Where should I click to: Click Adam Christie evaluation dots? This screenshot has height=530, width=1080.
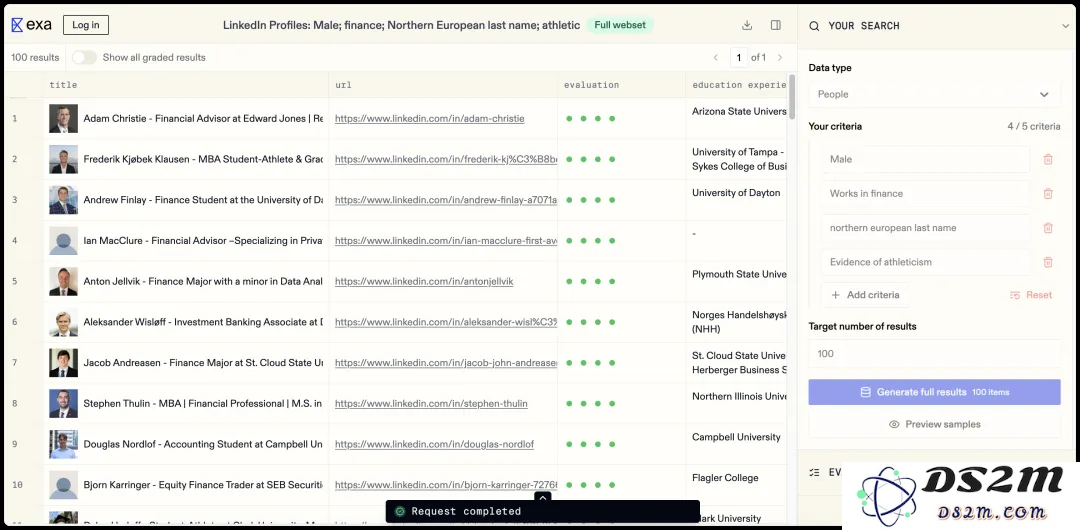pos(590,119)
